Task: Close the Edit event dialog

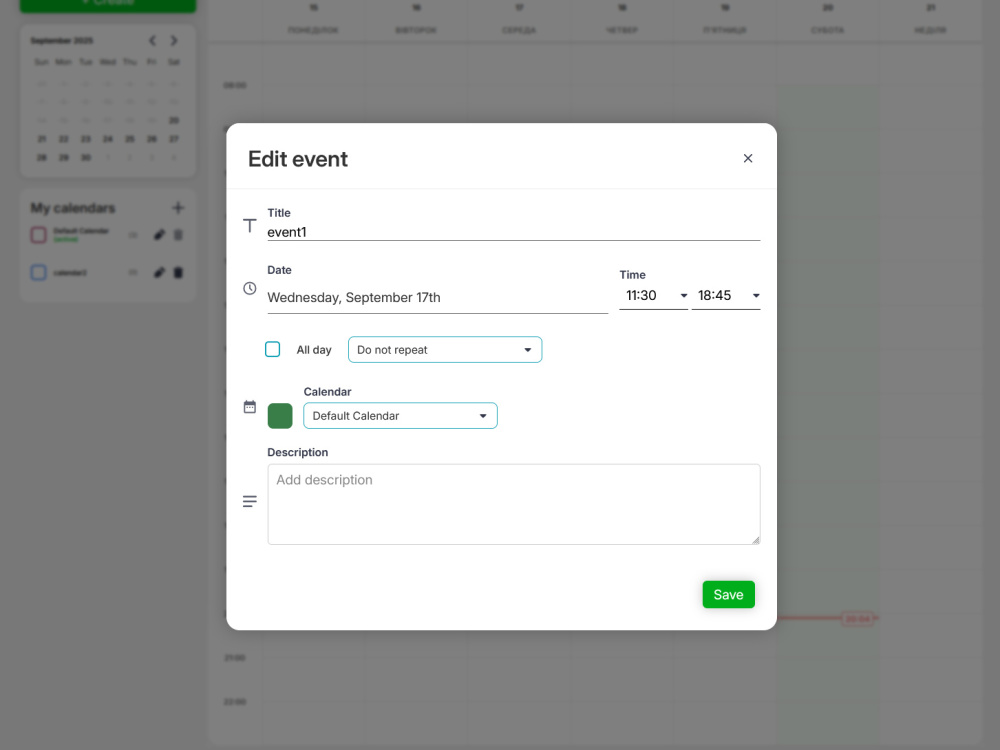Action: pos(747,158)
